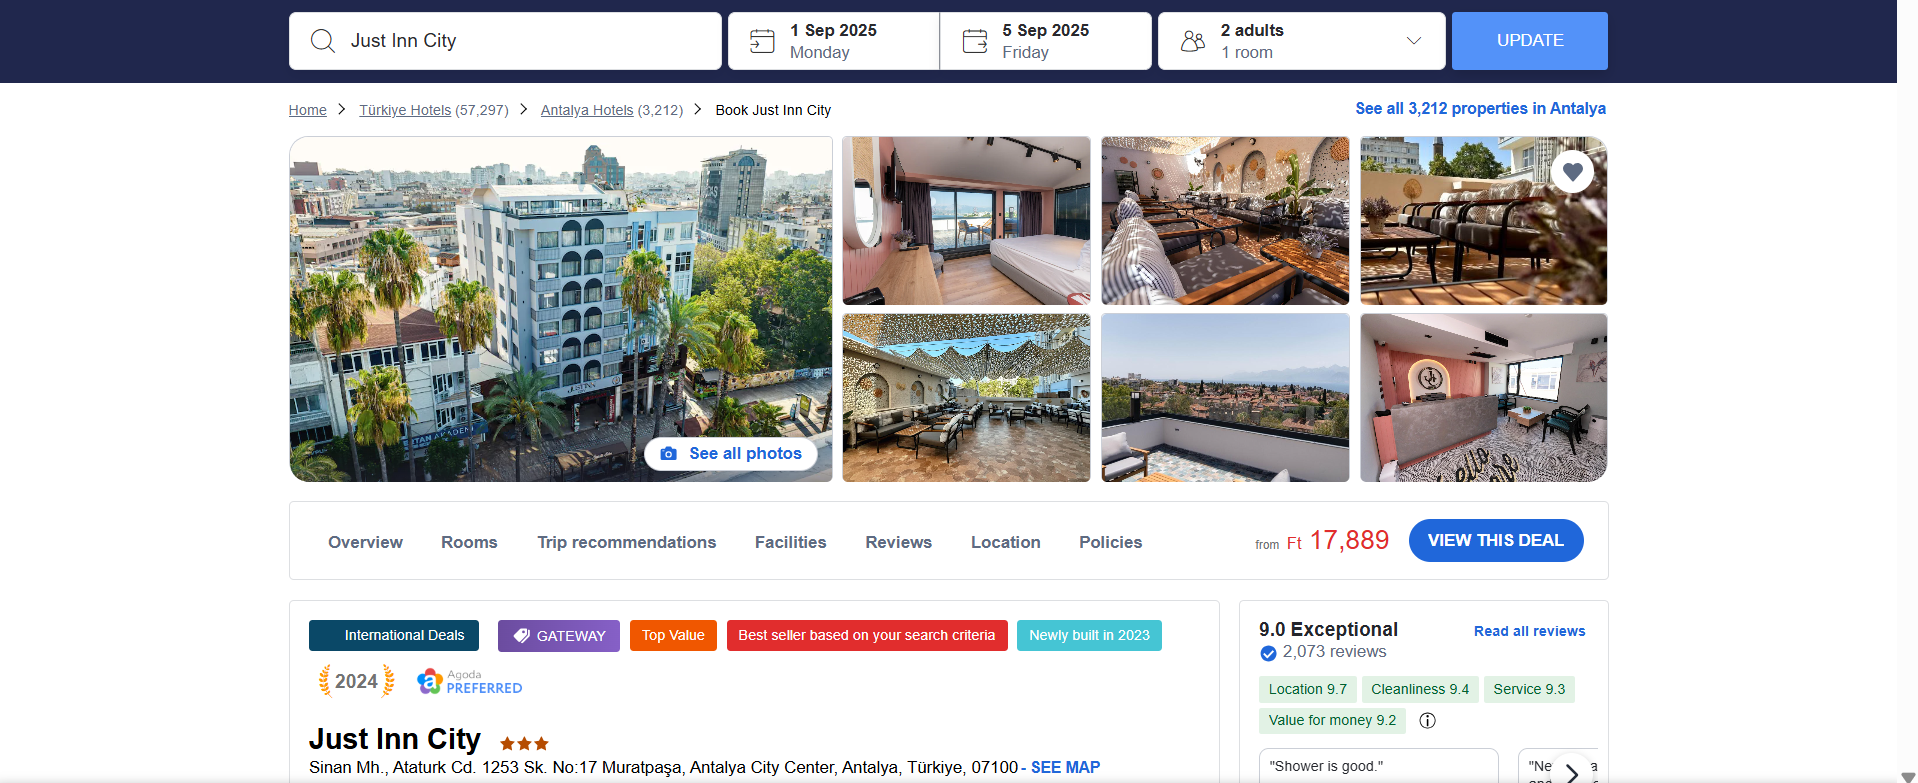Screen dimensions: 1918x783
Task: Click the info icon beside Value for money
Action: pyautogui.click(x=1427, y=720)
